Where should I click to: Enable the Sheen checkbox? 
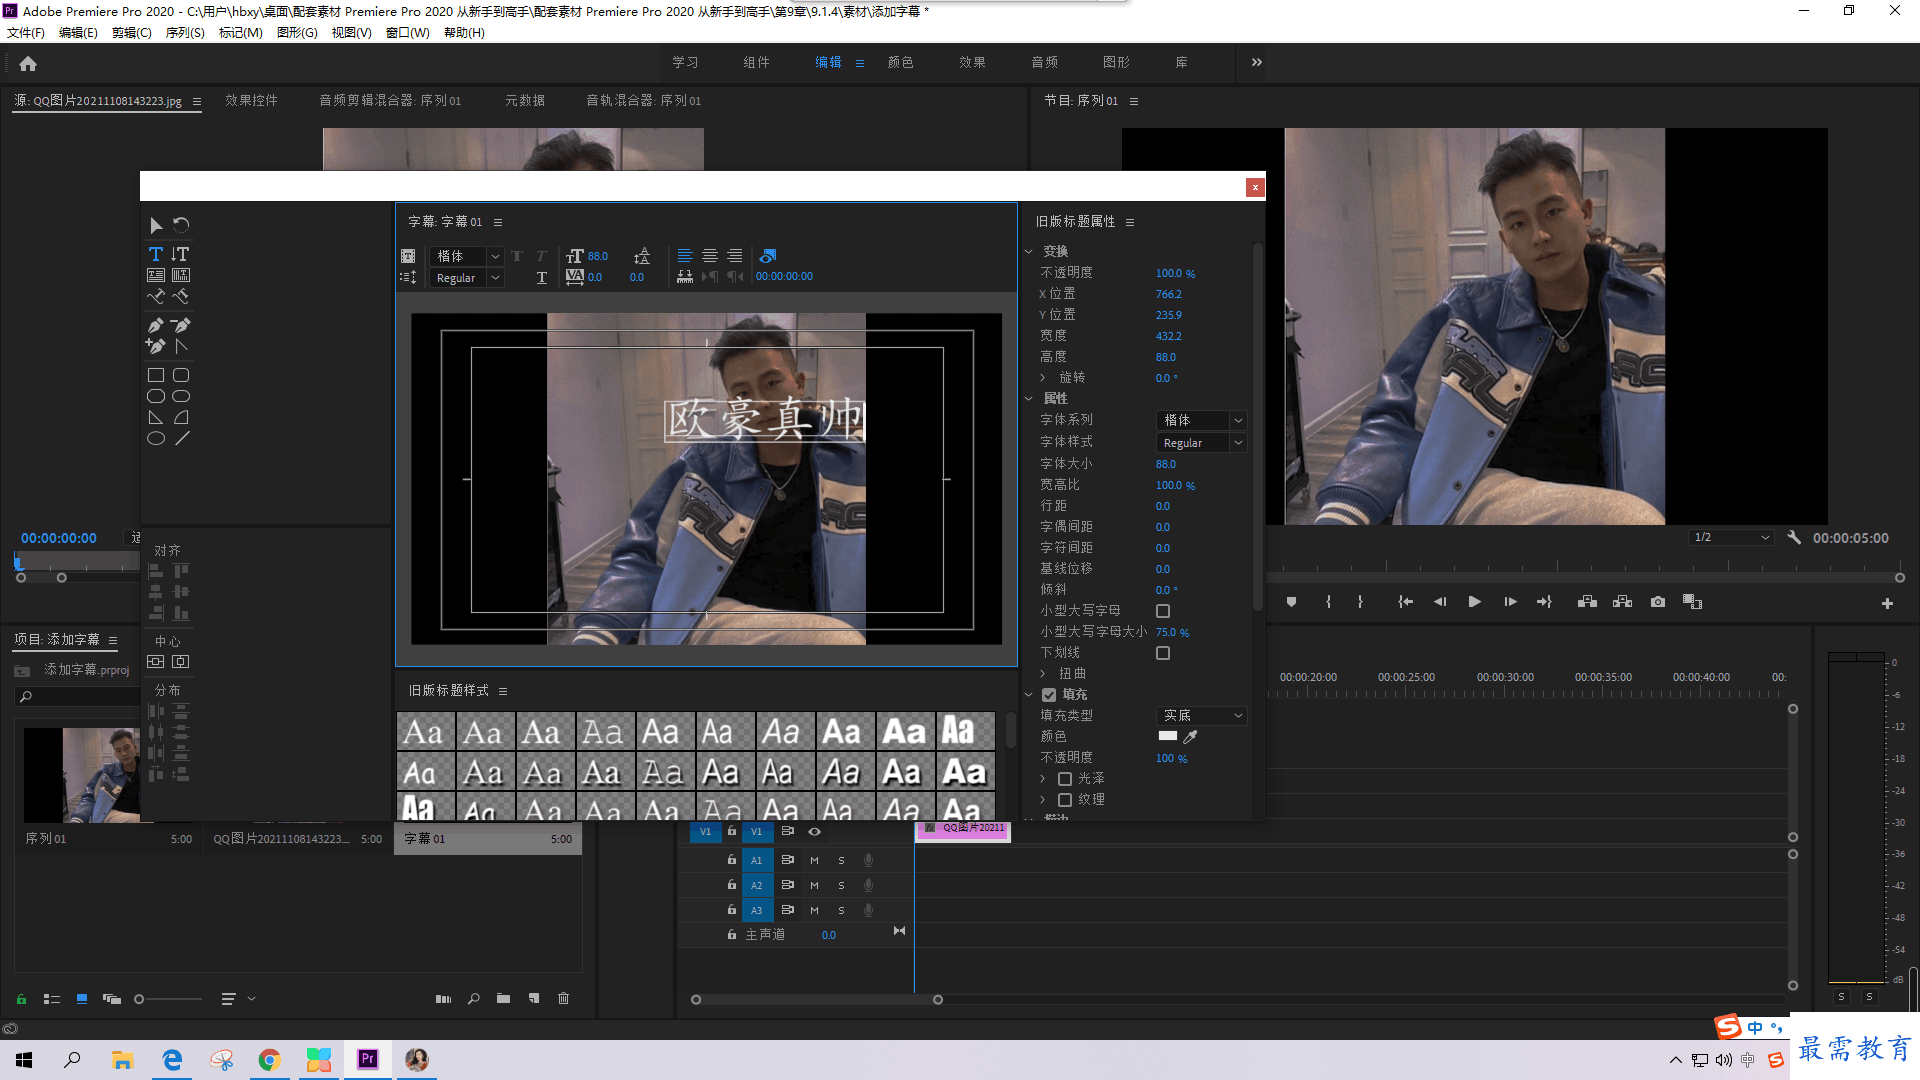[1065, 779]
